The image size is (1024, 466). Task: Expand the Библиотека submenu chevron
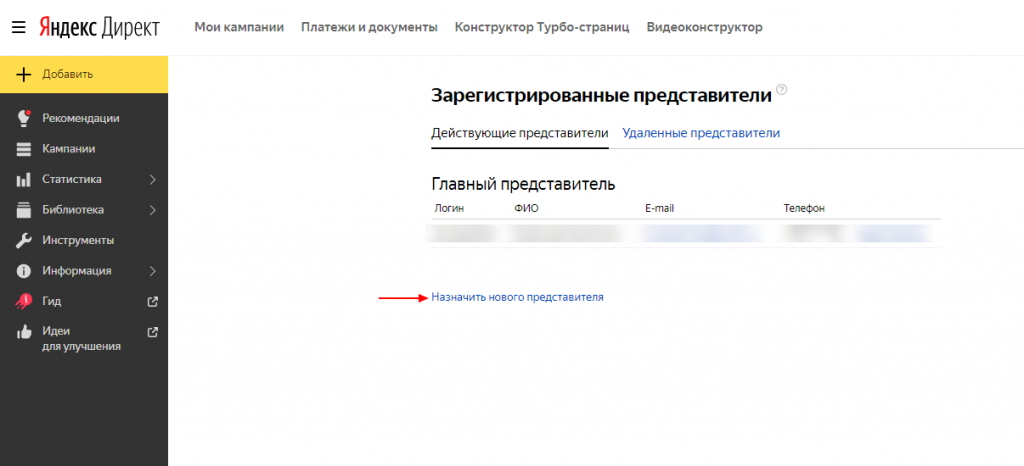(x=153, y=210)
